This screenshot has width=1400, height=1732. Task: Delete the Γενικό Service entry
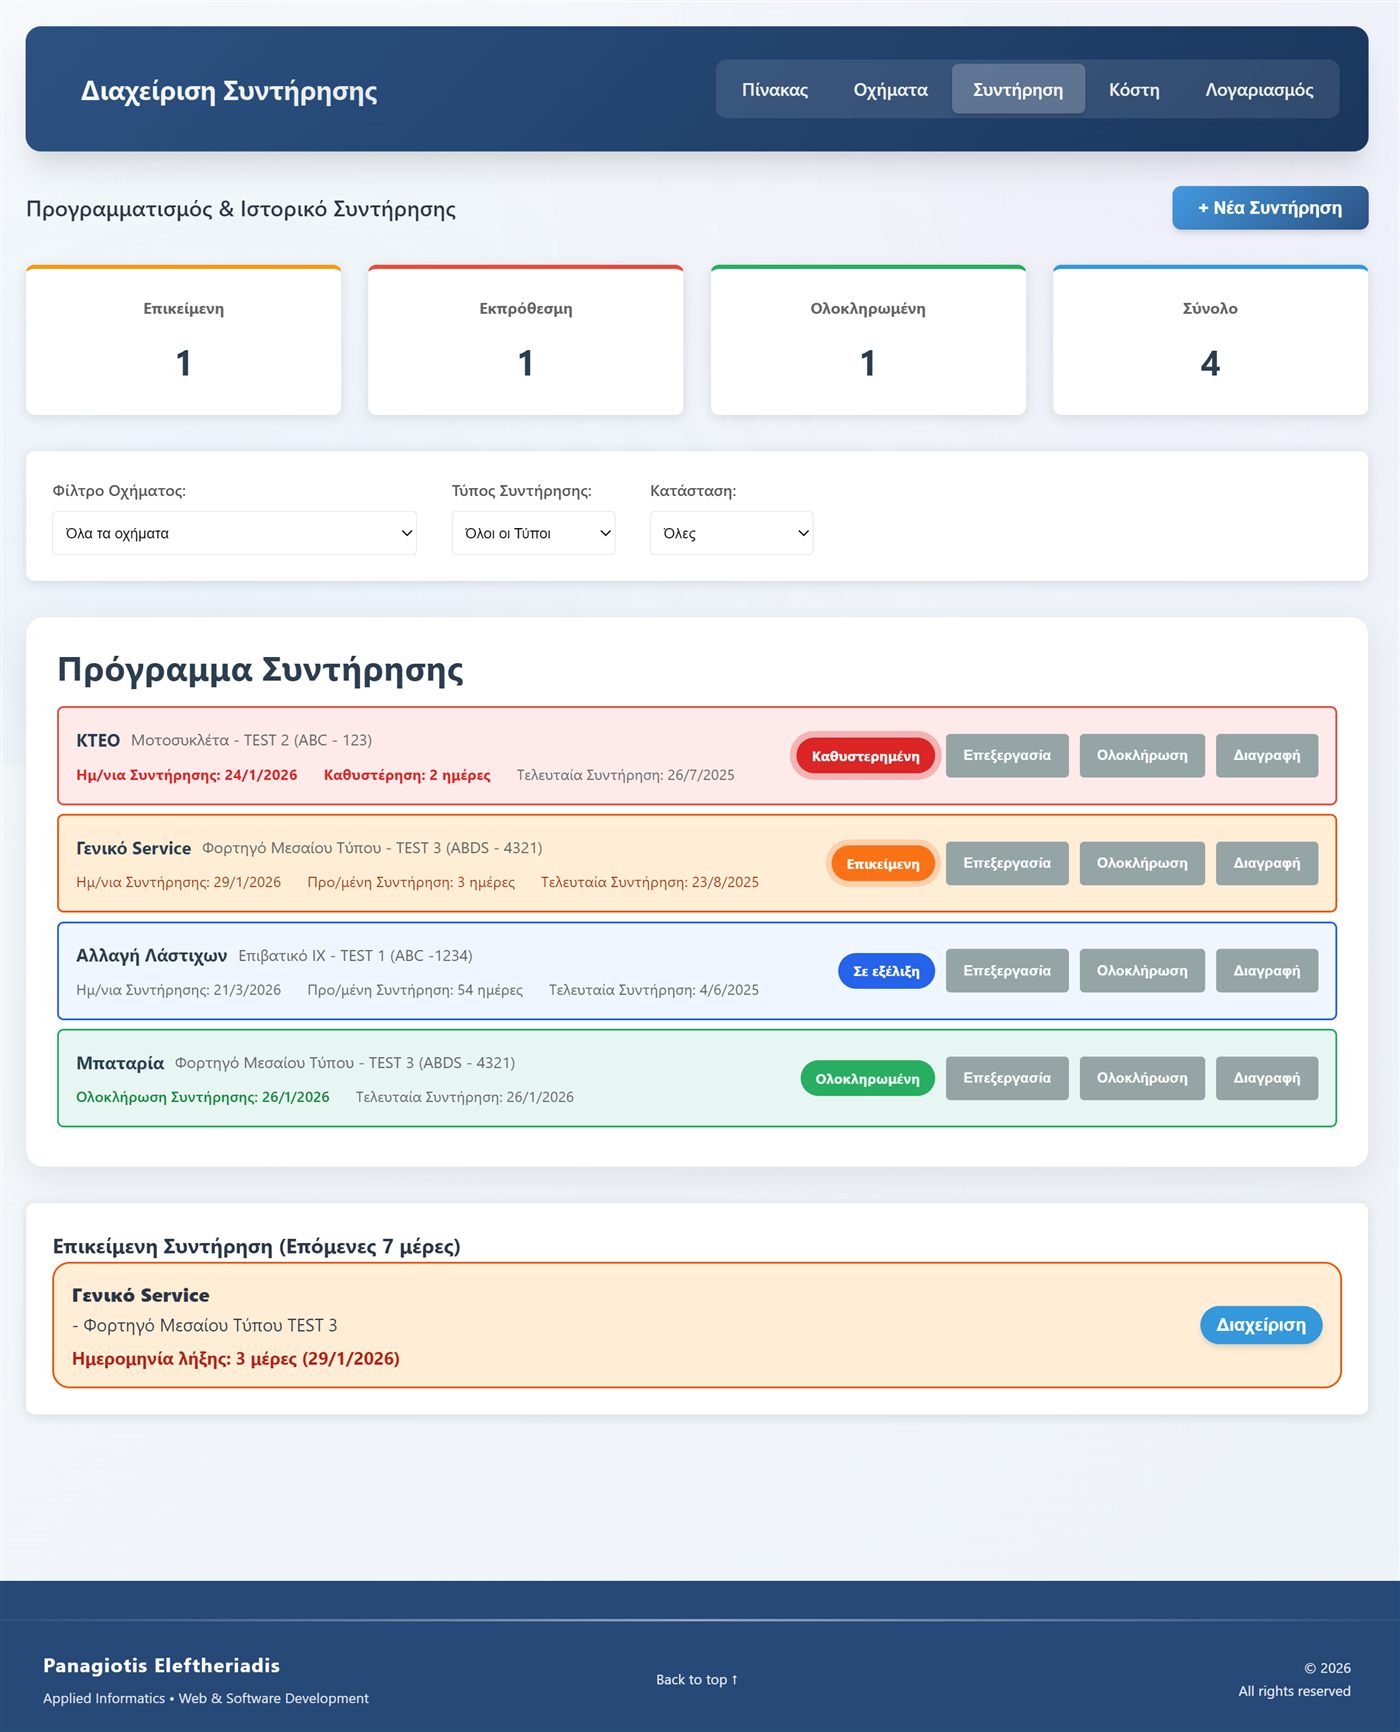(1267, 863)
